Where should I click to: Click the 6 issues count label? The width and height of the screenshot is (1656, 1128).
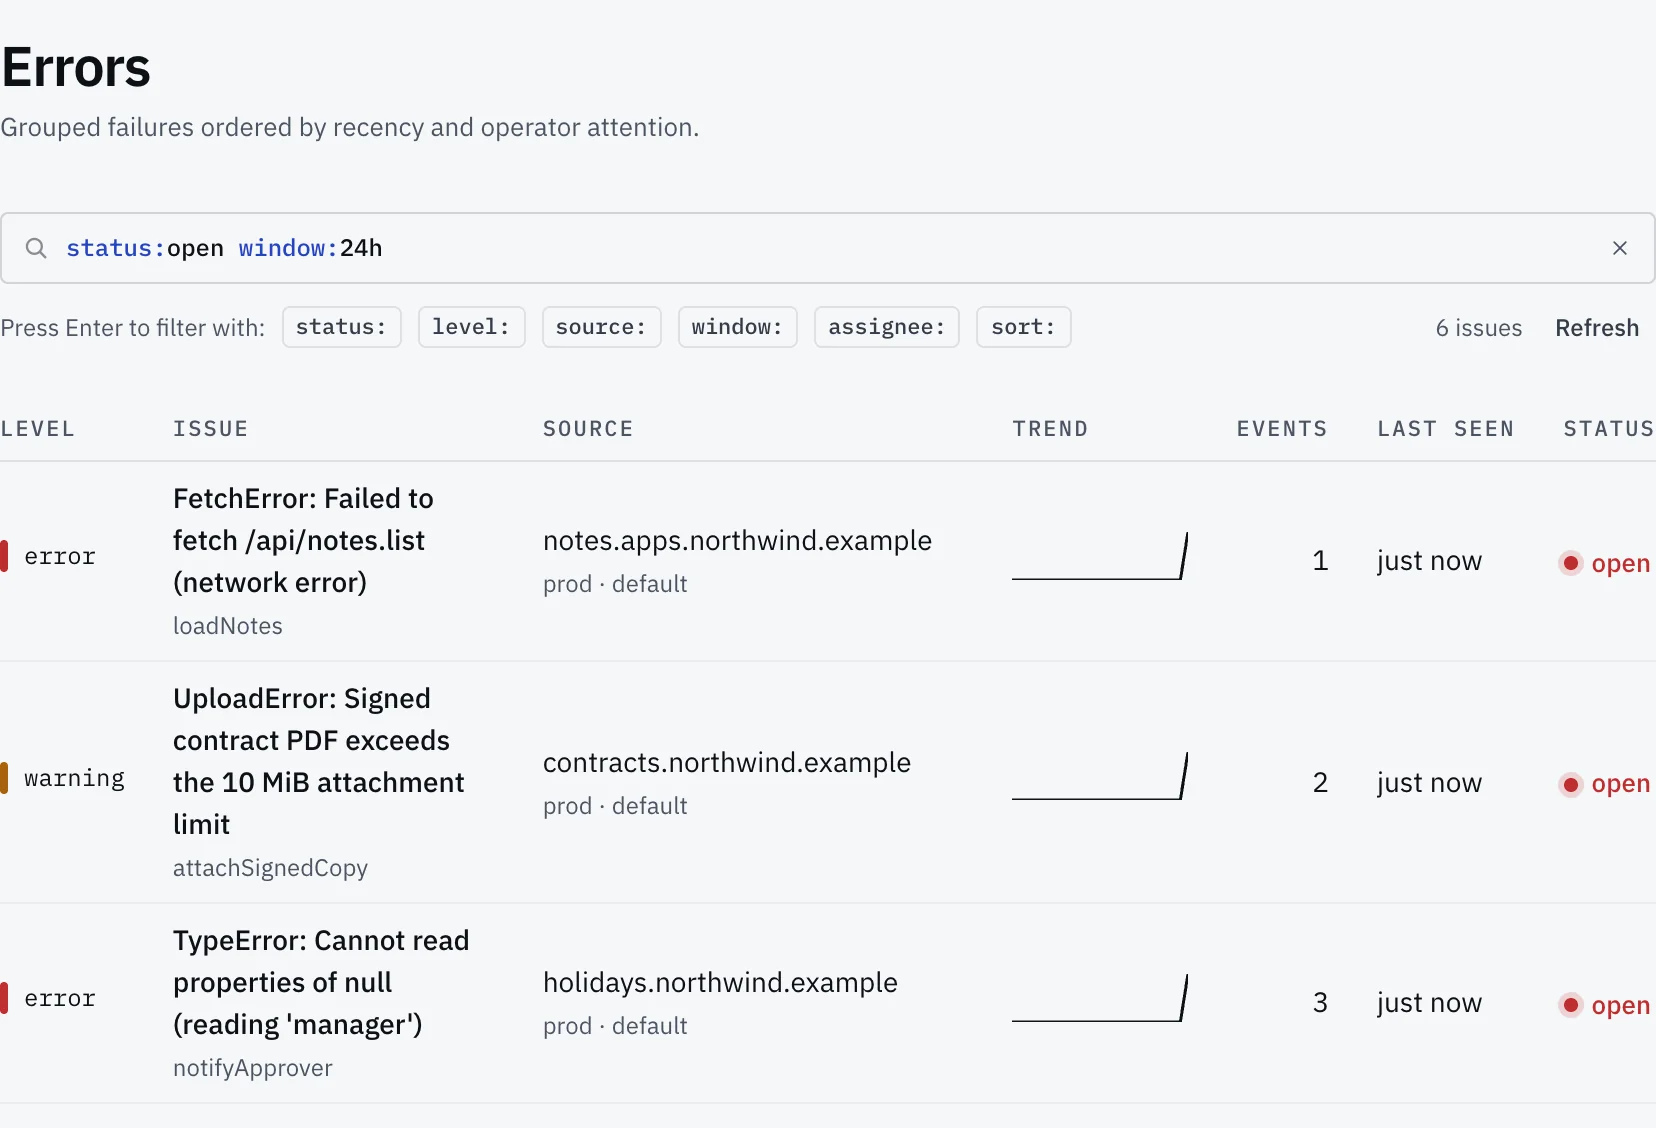(x=1479, y=328)
